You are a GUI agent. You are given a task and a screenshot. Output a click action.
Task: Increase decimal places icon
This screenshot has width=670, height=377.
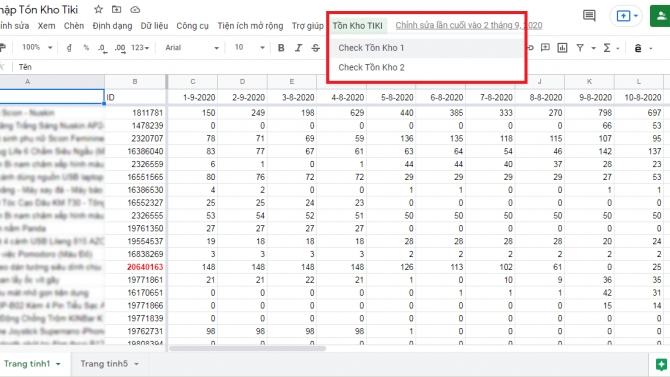tap(120, 48)
